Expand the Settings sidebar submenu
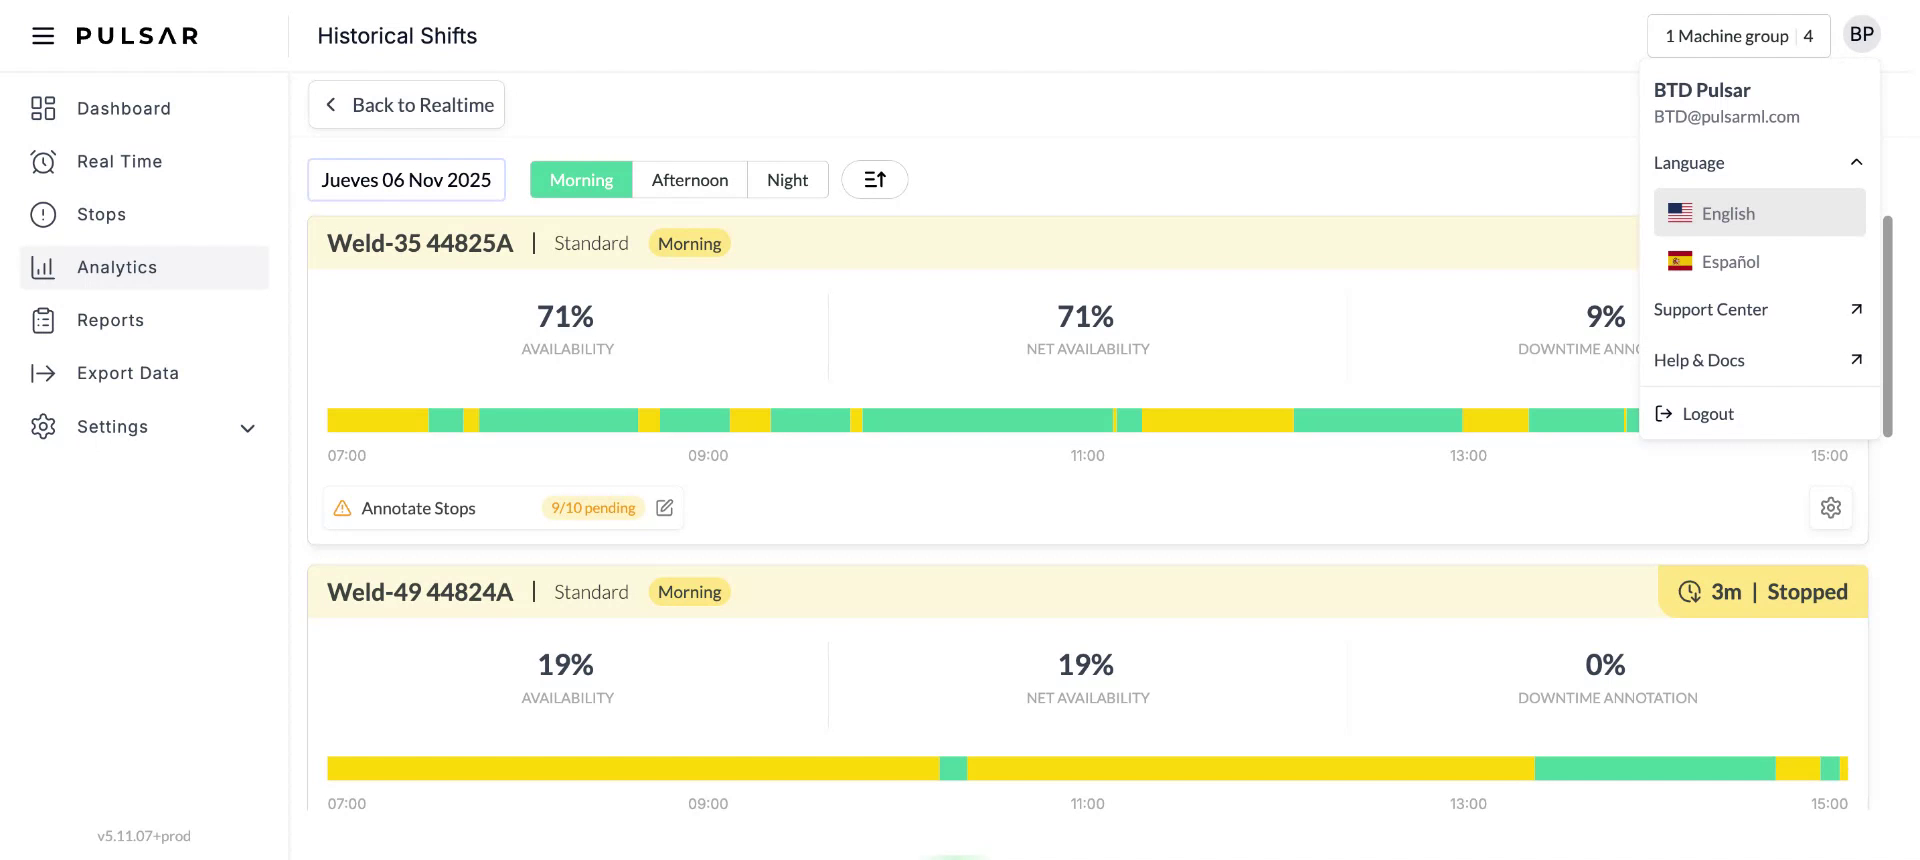 coord(247,428)
